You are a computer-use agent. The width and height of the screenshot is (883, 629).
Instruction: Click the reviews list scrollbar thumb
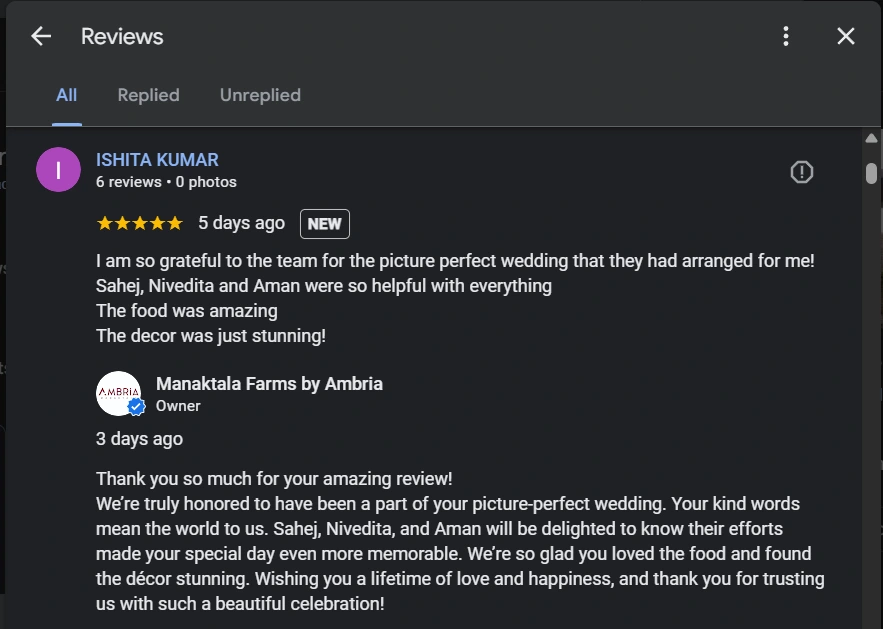point(871,172)
